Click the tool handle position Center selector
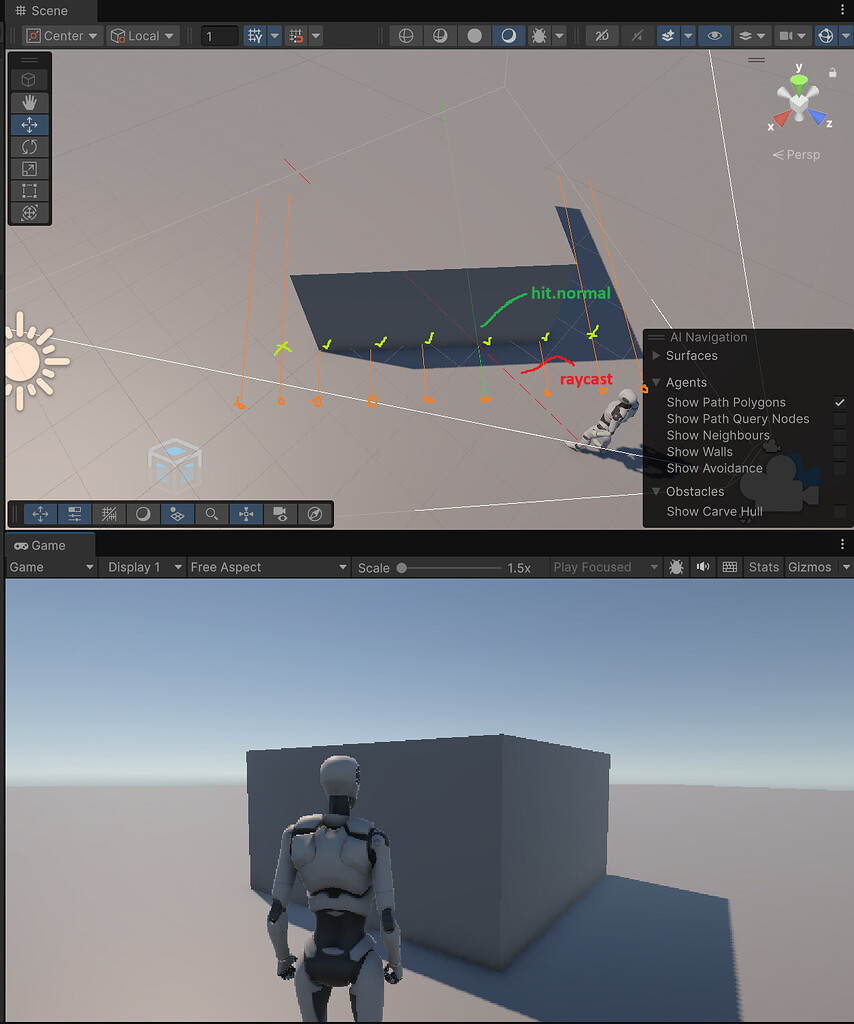Viewport: 854px width, 1024px height. coord(60,35)
